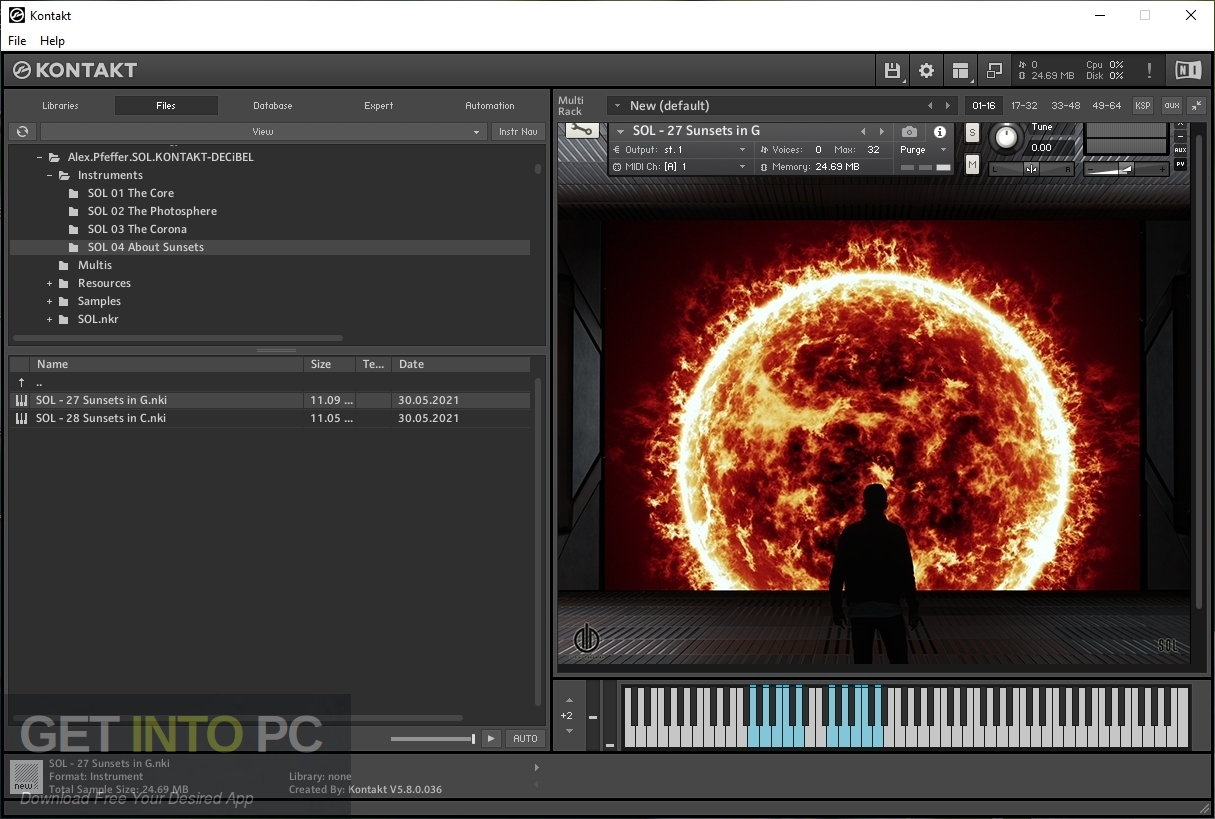Click the snapshot camera icon
The image size is (1215, 819).
coord(909,131)
